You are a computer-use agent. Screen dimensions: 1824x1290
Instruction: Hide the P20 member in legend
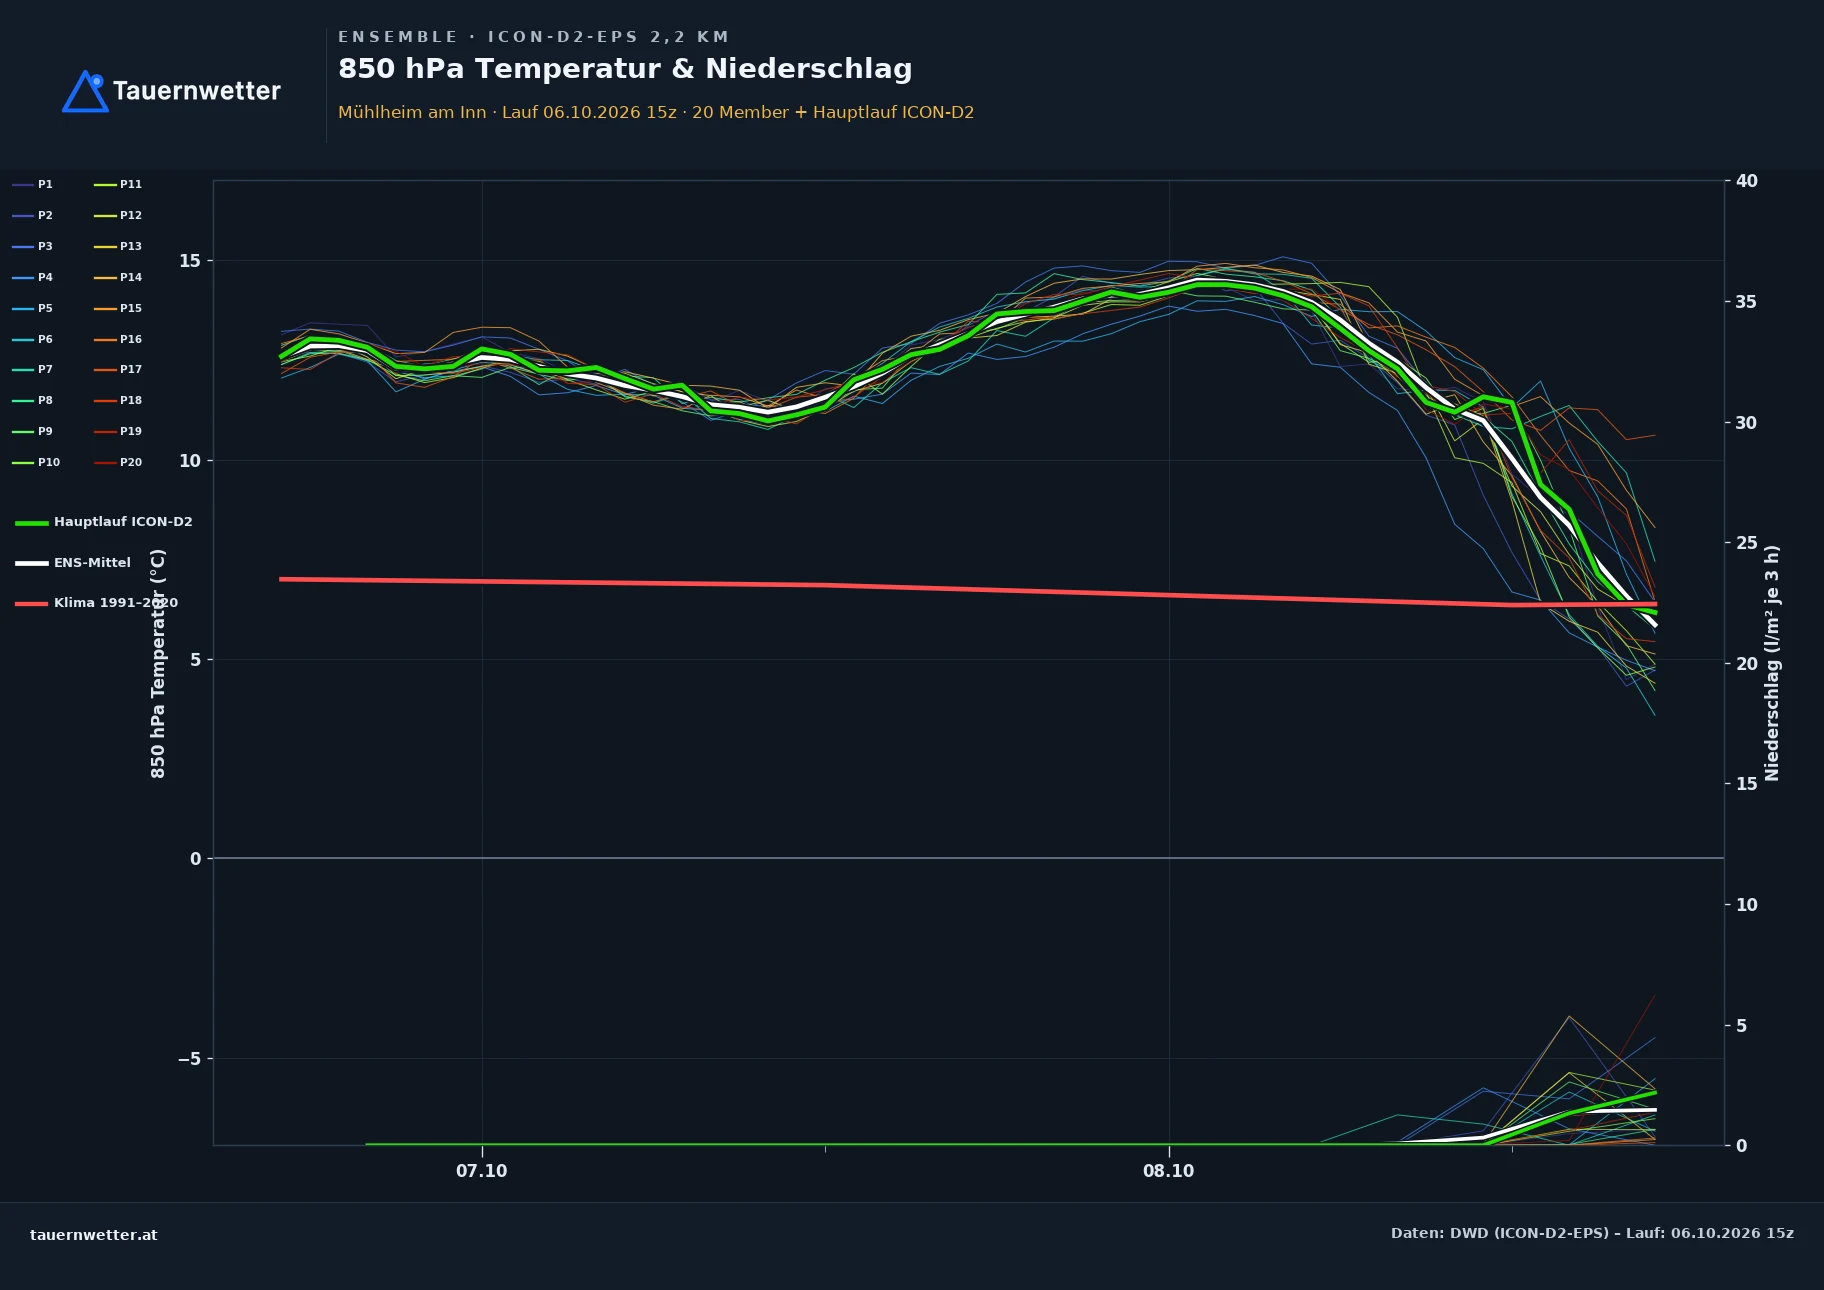(x=118, y=462)
